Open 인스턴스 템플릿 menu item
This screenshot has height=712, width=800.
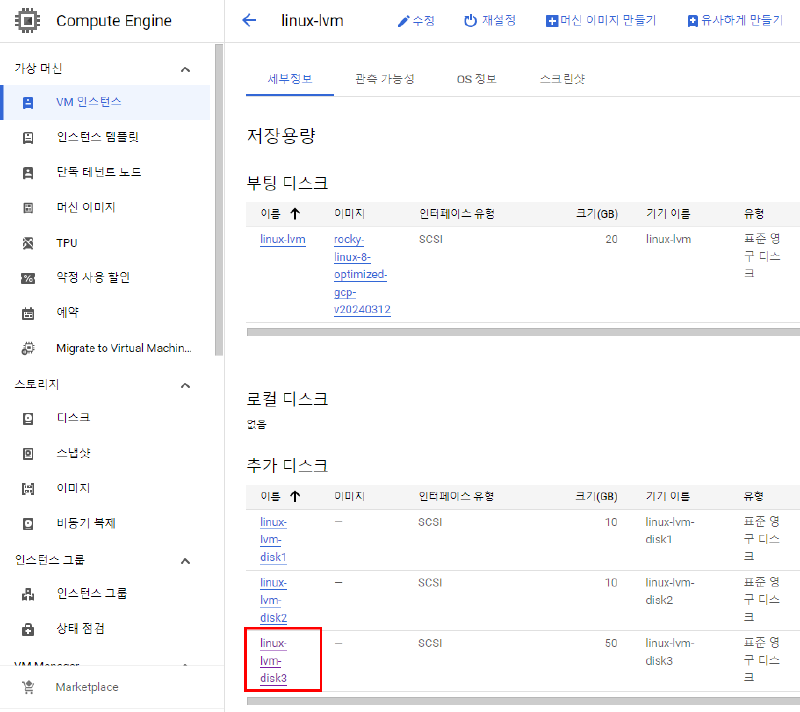coord(97,138)
